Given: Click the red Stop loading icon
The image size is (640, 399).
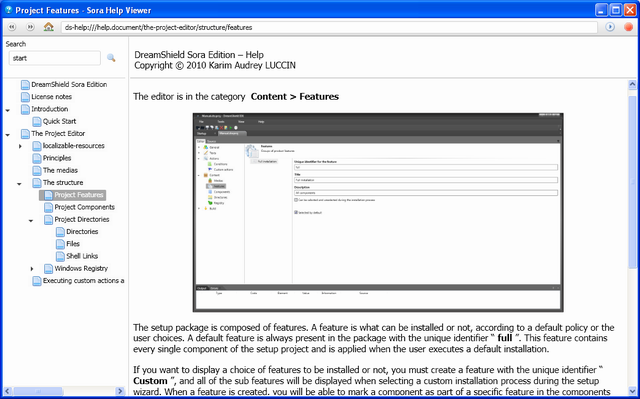Looking at the screenshot, I should 629,27.
